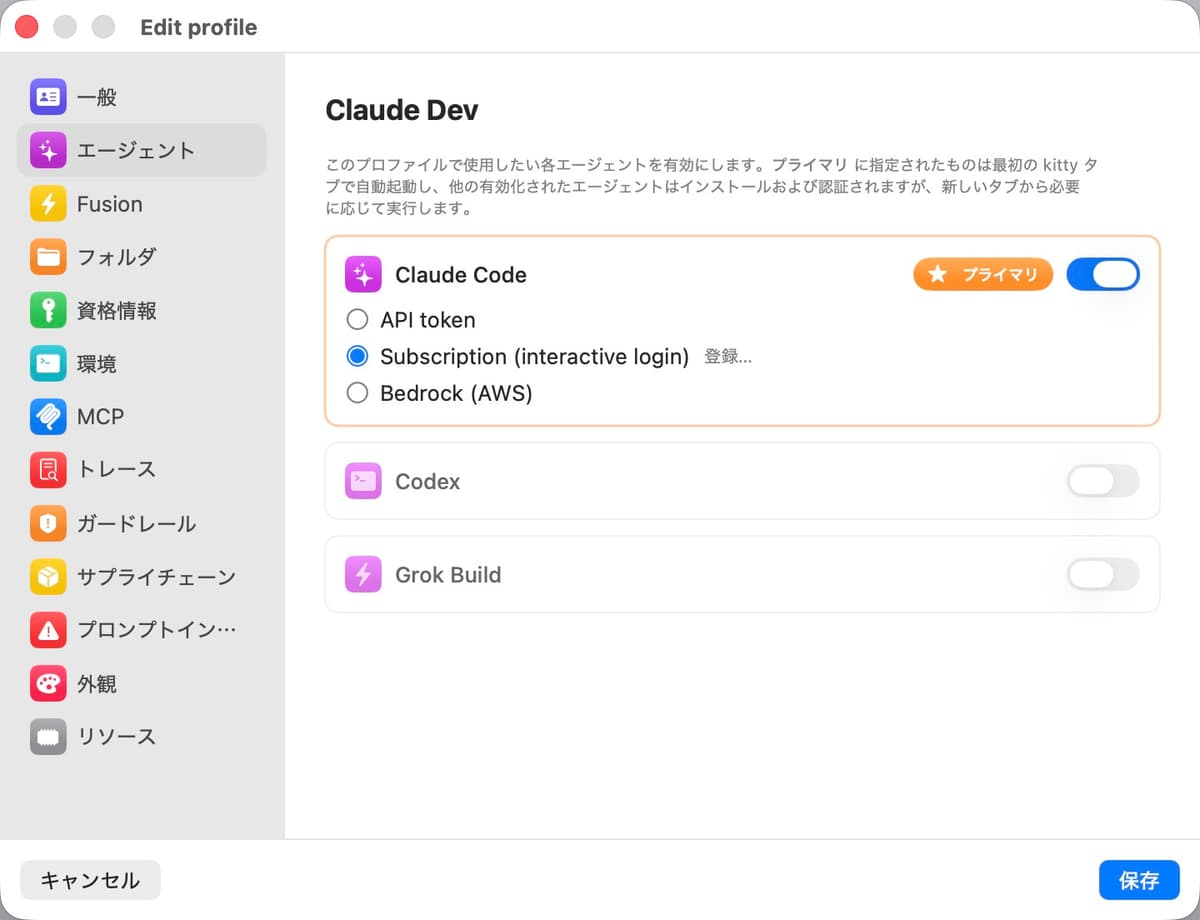The height and width of the screenshot is (920, 1200).
Task: Select the Bedrock (AWS) radio button
Action: pos(357,393)
